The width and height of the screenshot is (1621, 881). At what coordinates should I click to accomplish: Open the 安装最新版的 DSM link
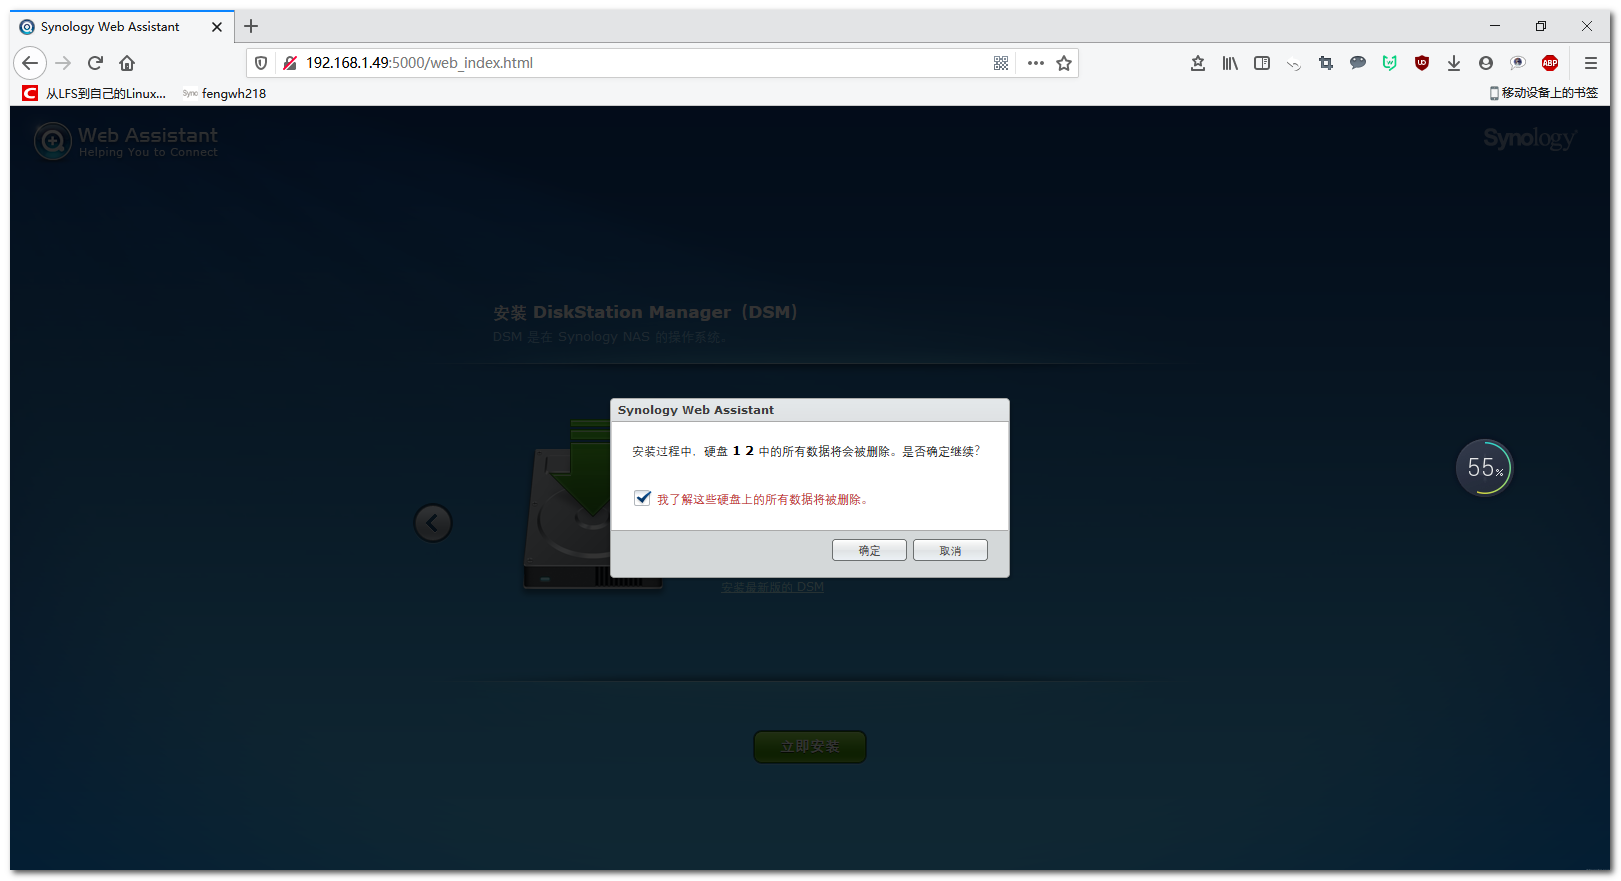pos(773,587)
